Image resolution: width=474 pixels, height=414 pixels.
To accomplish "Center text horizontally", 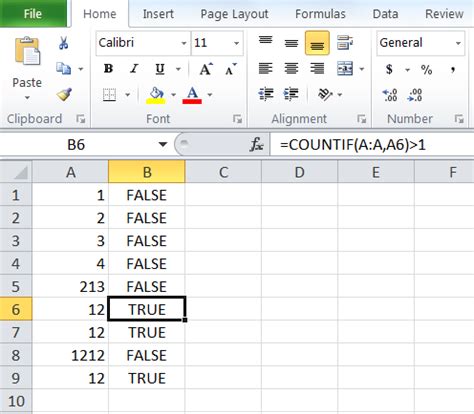I will click(291, 69).
